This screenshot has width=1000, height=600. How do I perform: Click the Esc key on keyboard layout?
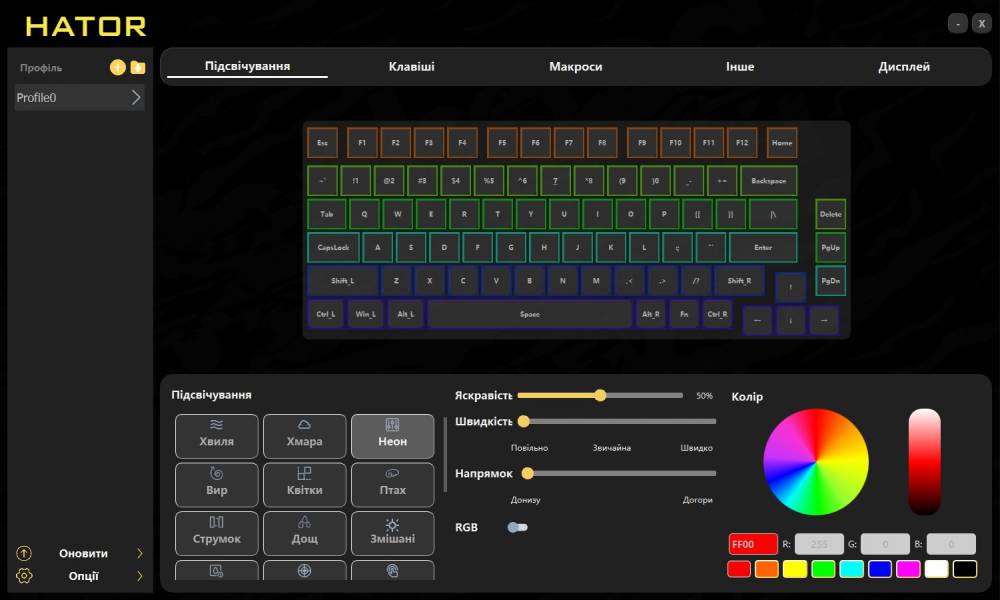pyautogui.click(x=322, y=143)
